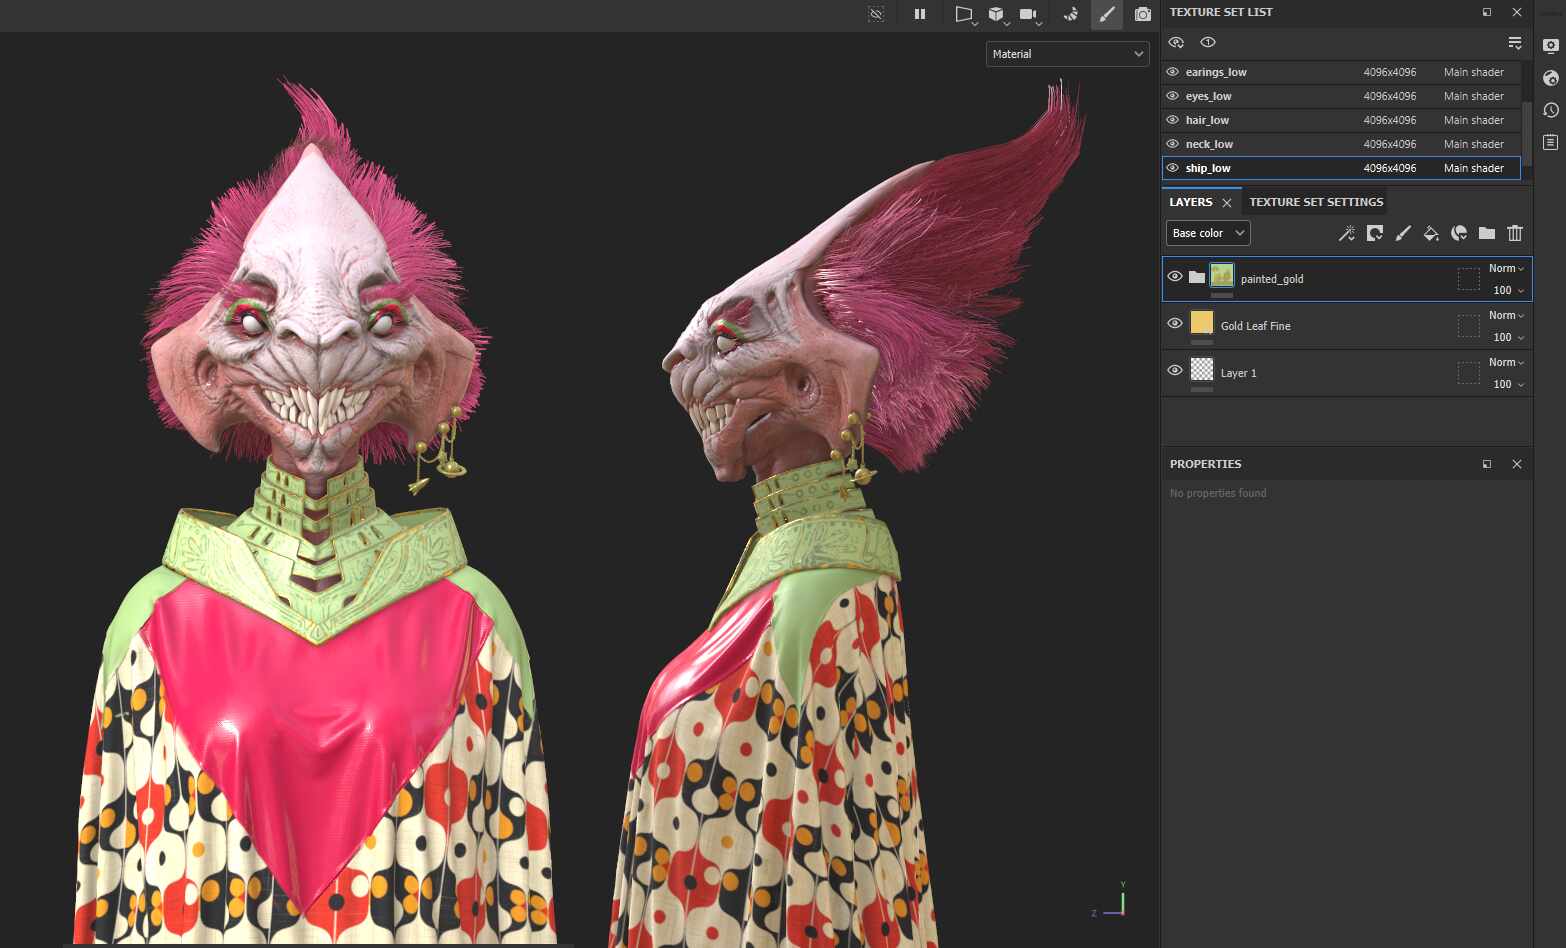Hide the hair_low texture set

[1173, 120]
